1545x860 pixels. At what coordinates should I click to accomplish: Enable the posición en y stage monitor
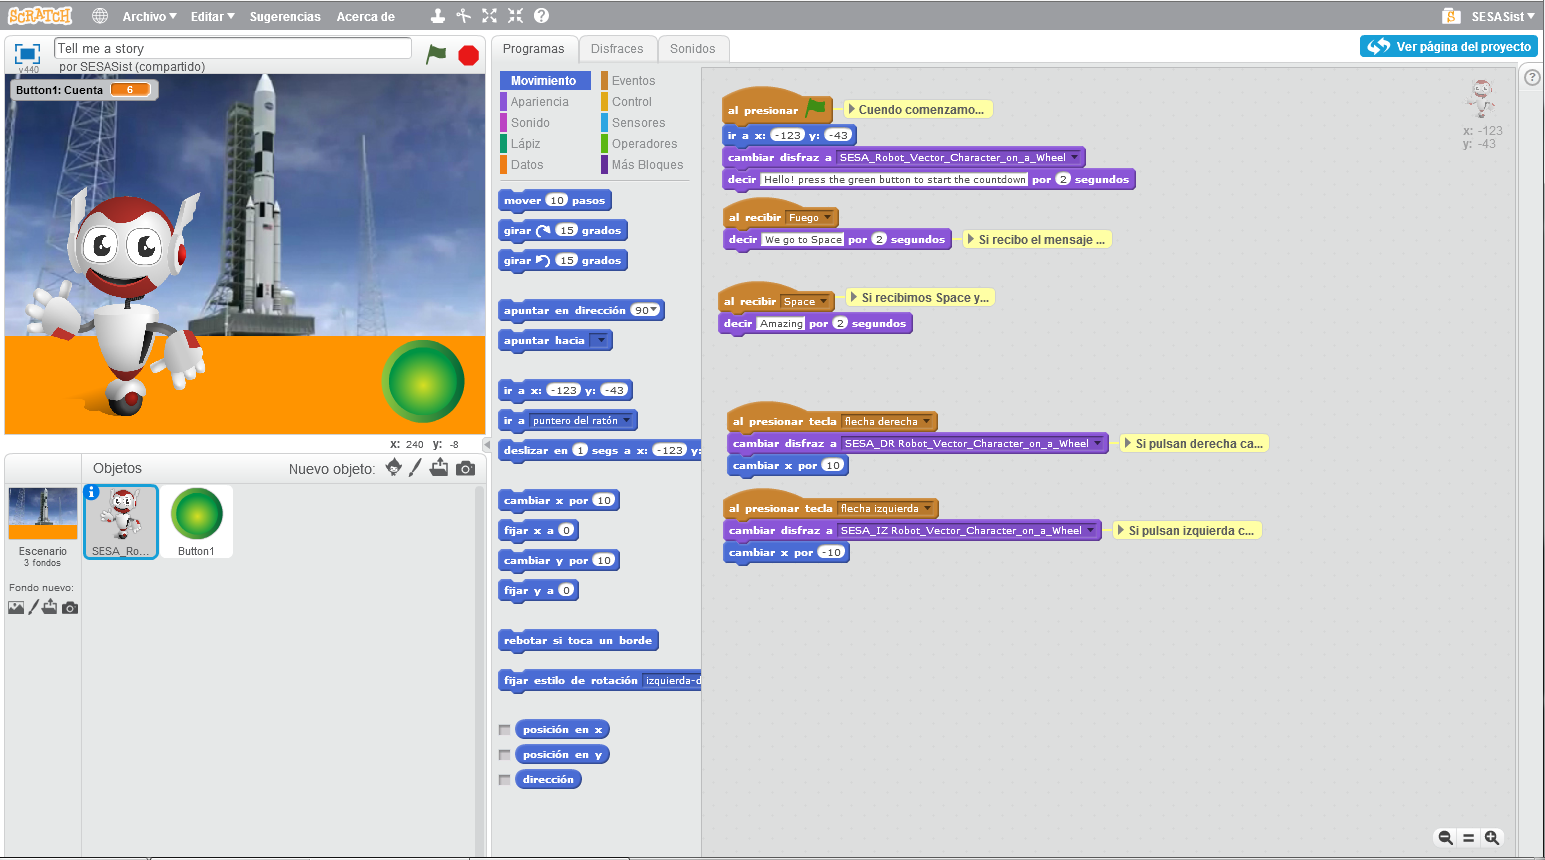point(505,754)
